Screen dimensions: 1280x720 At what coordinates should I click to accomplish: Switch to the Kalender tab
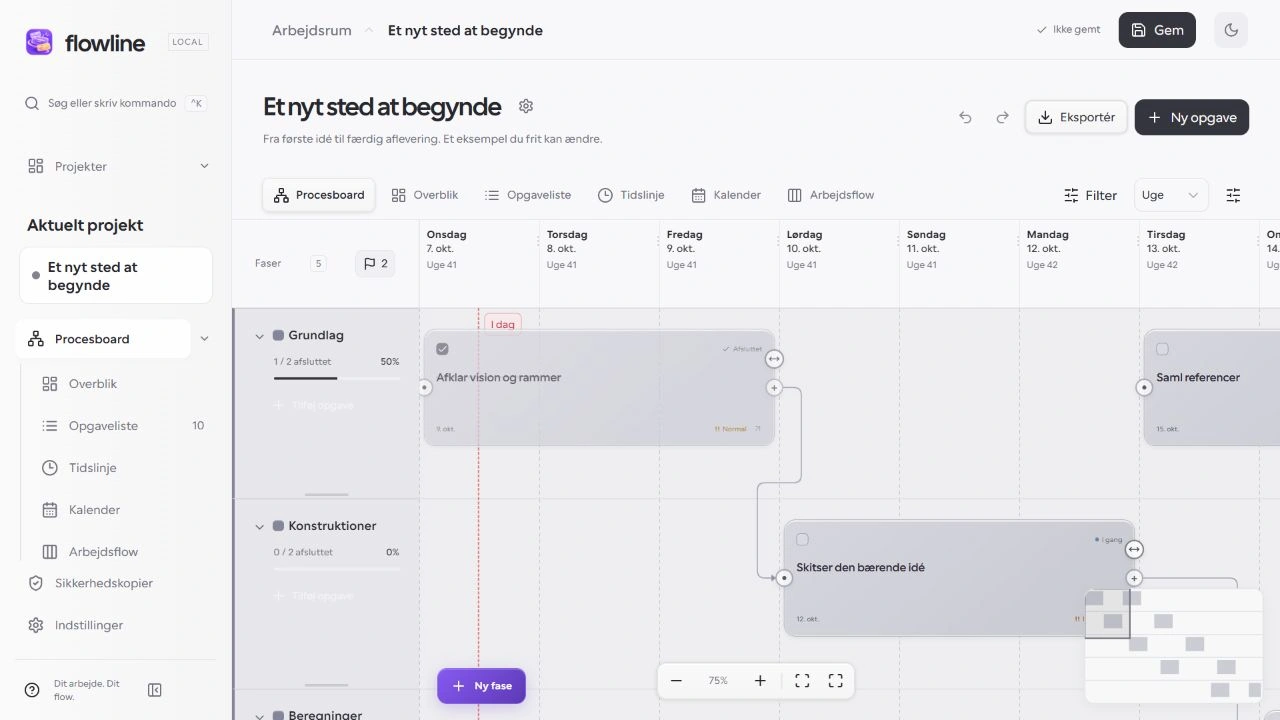(x=726, y=195)
